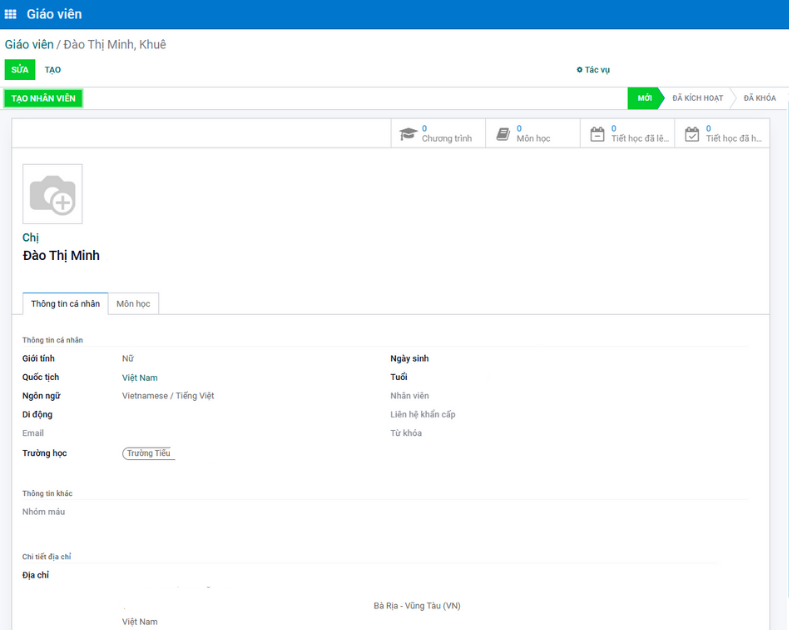The image size is (789, 630).
Task: Click the calendar-check Tiết học đã học icon
Action: 692,134
